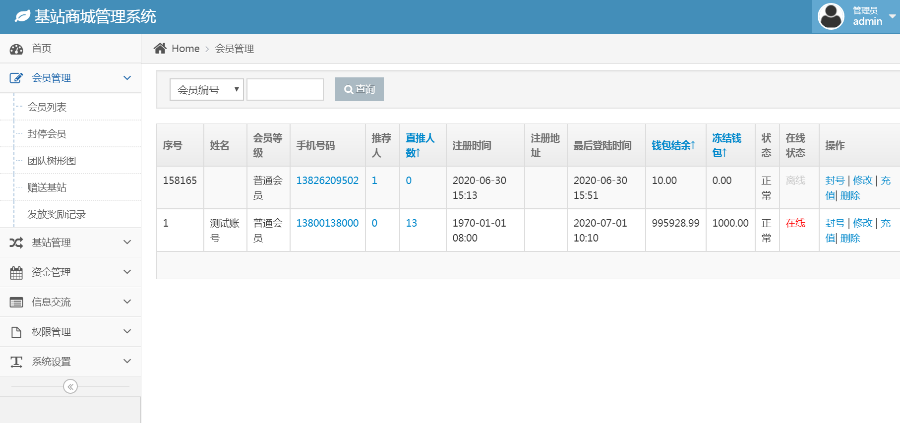Click the list icon beside 信息交流

pos(16,302)
